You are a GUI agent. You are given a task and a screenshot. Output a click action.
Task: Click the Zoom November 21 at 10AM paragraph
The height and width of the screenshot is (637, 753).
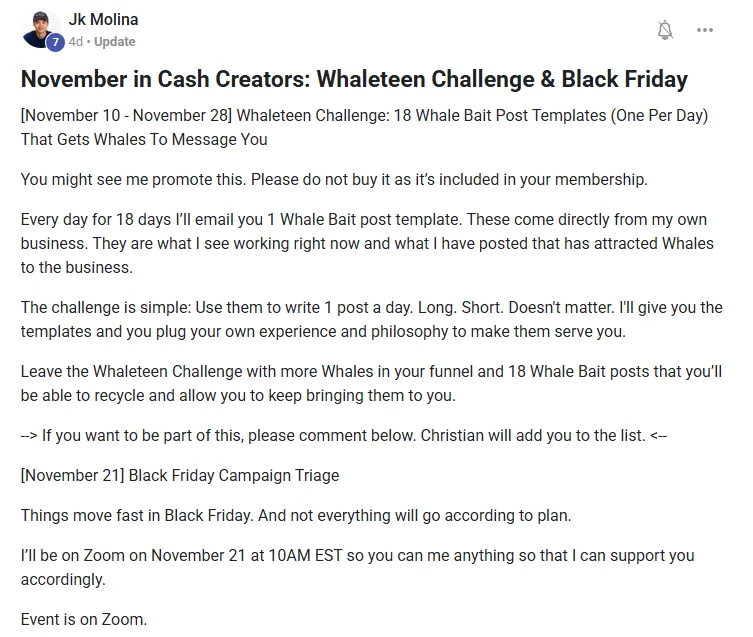tap(357, 567)
